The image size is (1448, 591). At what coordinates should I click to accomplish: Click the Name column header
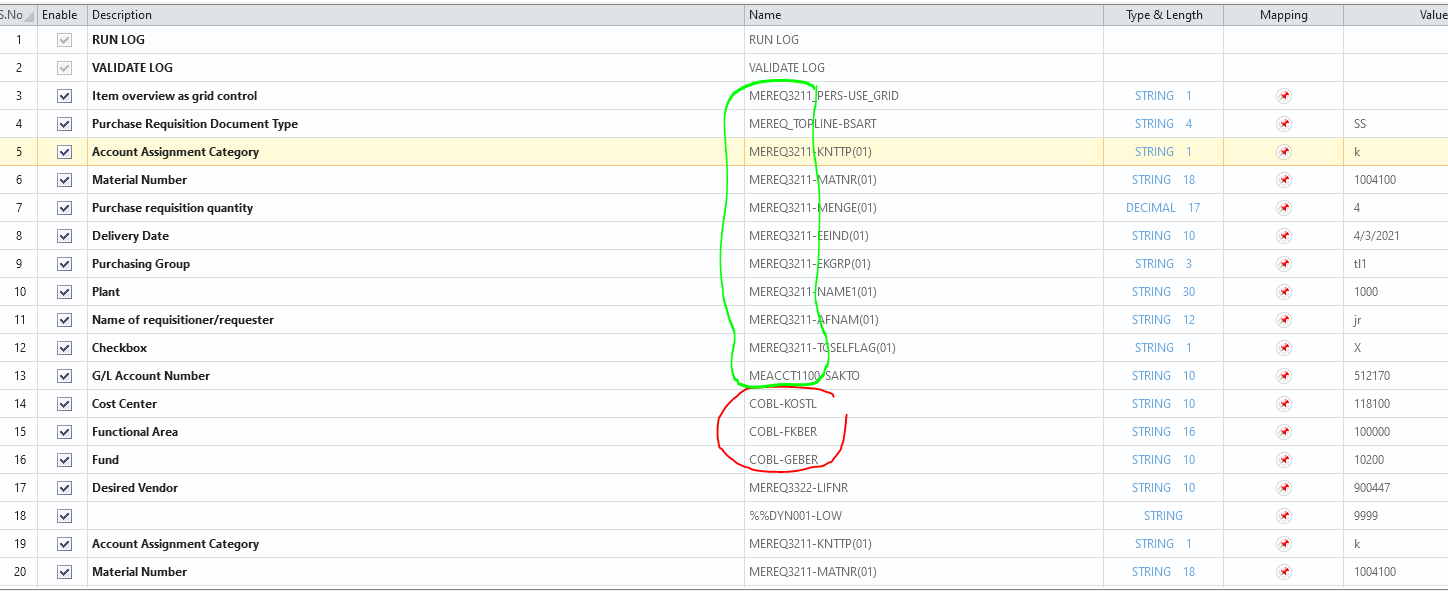pyautogui.click(x=765, y=15)
